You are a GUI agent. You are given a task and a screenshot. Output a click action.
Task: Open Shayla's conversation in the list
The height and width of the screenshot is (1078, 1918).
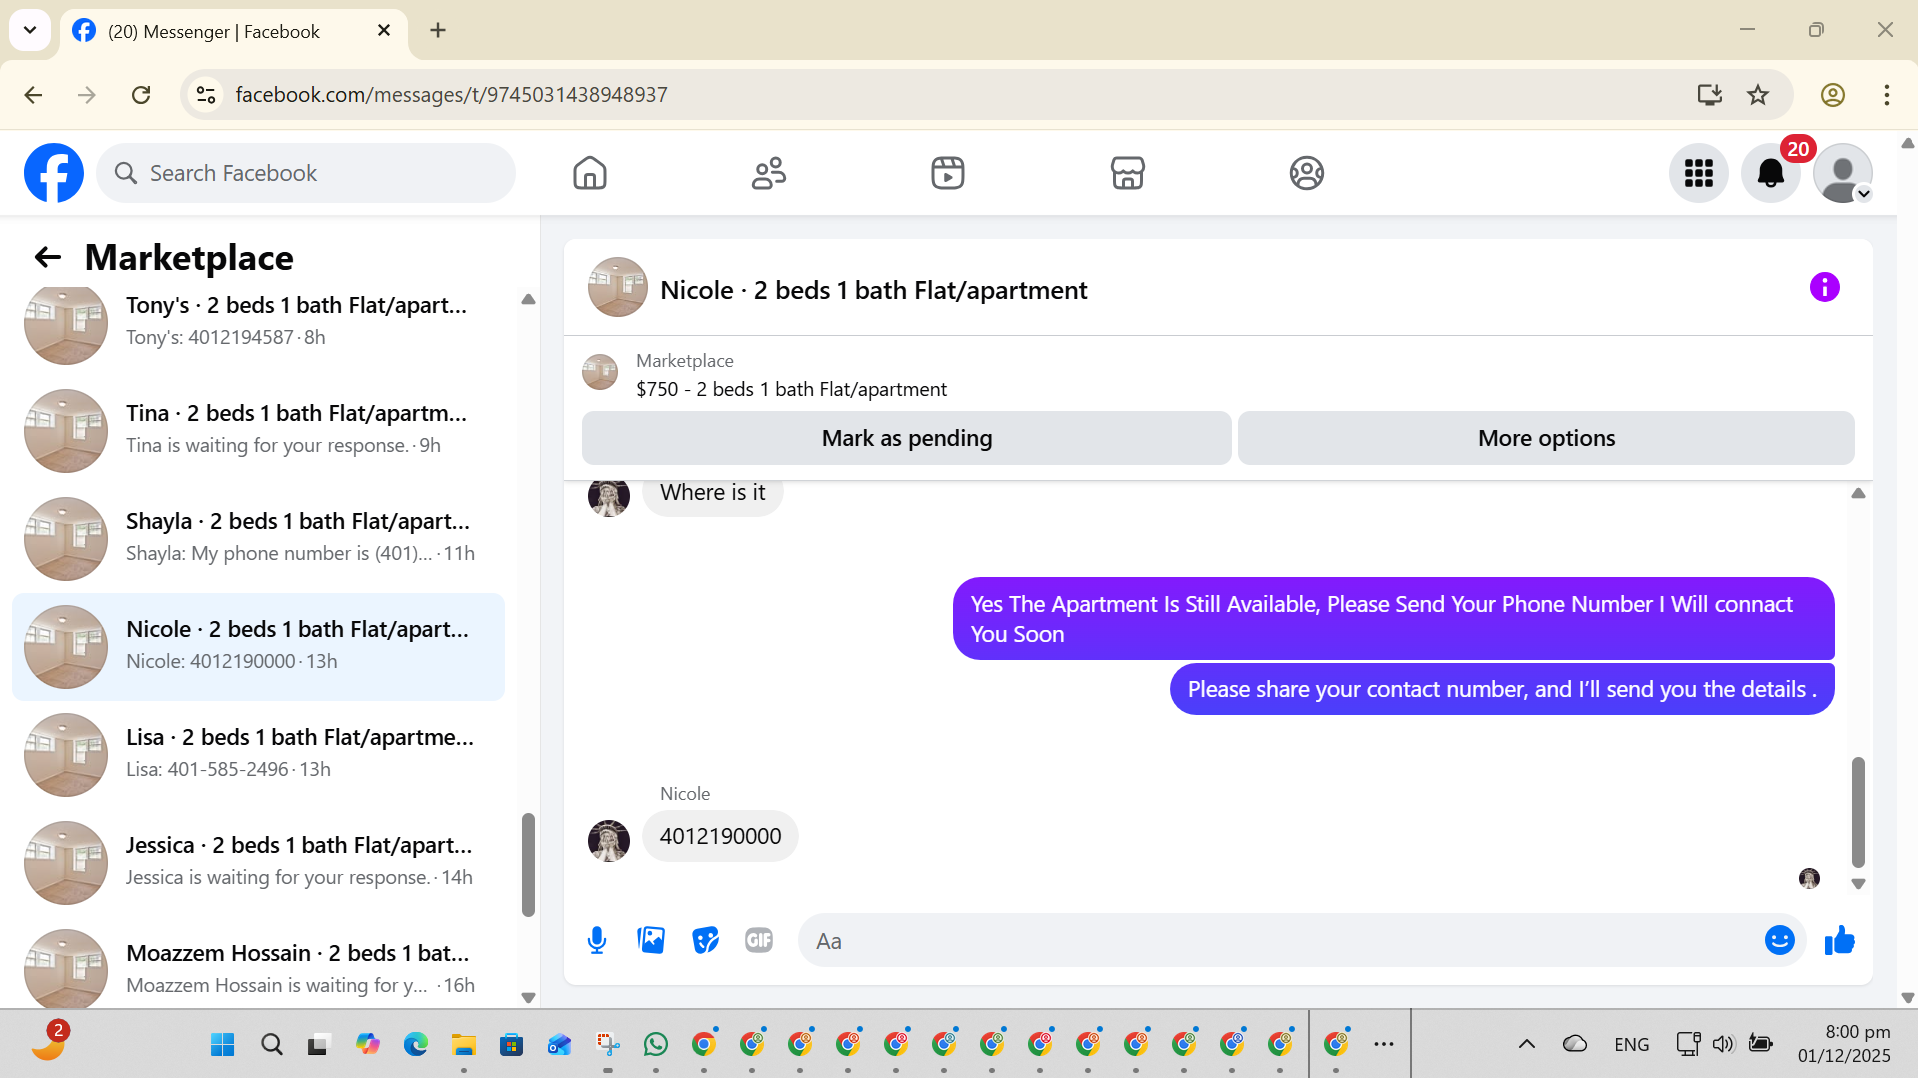pos(258,538)
